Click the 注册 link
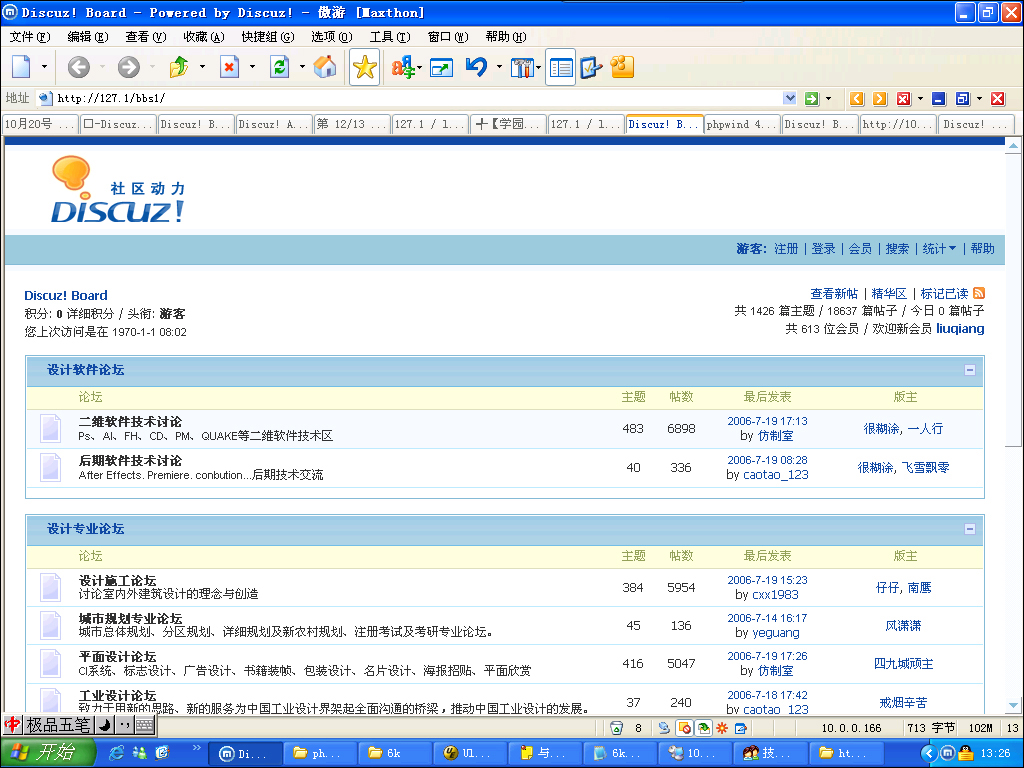Viewport: 1024px width, 768px height. click(x=786, y=249)
